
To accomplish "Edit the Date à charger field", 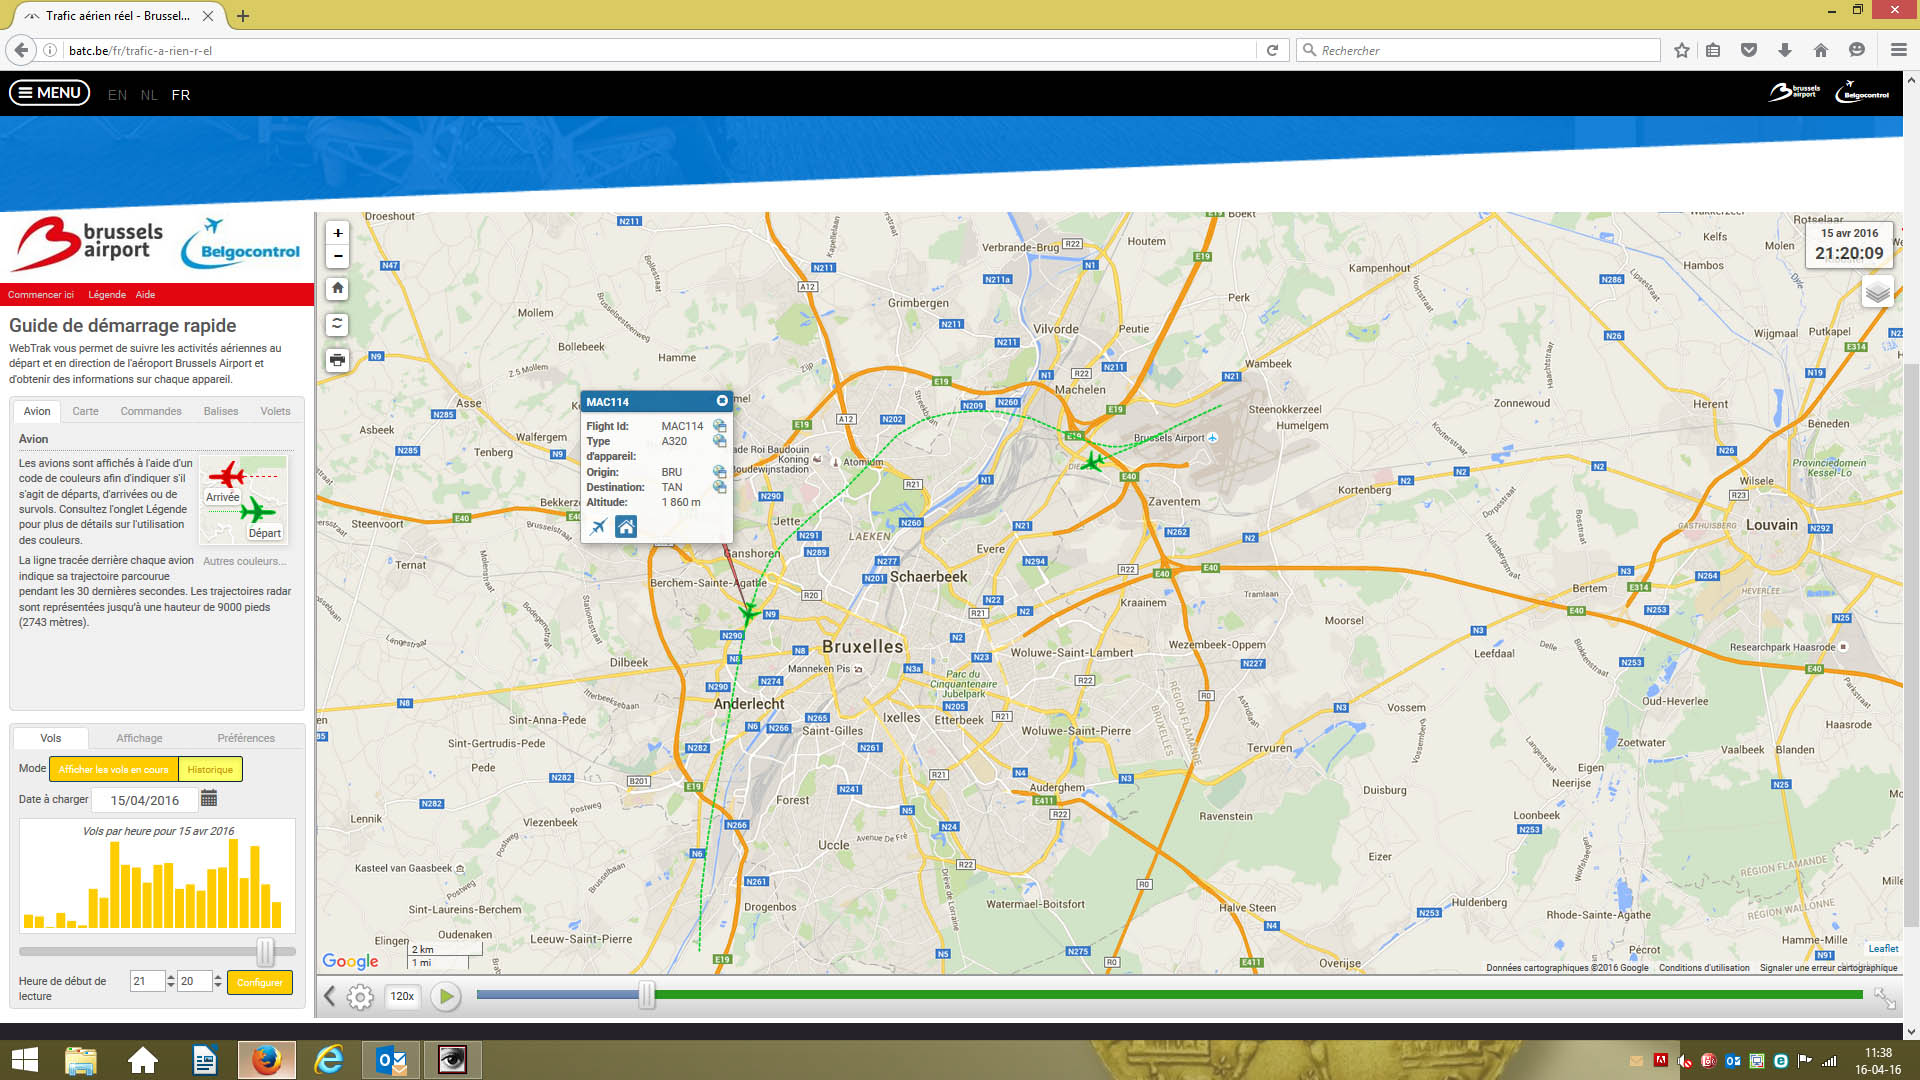I will coord(144,800).
